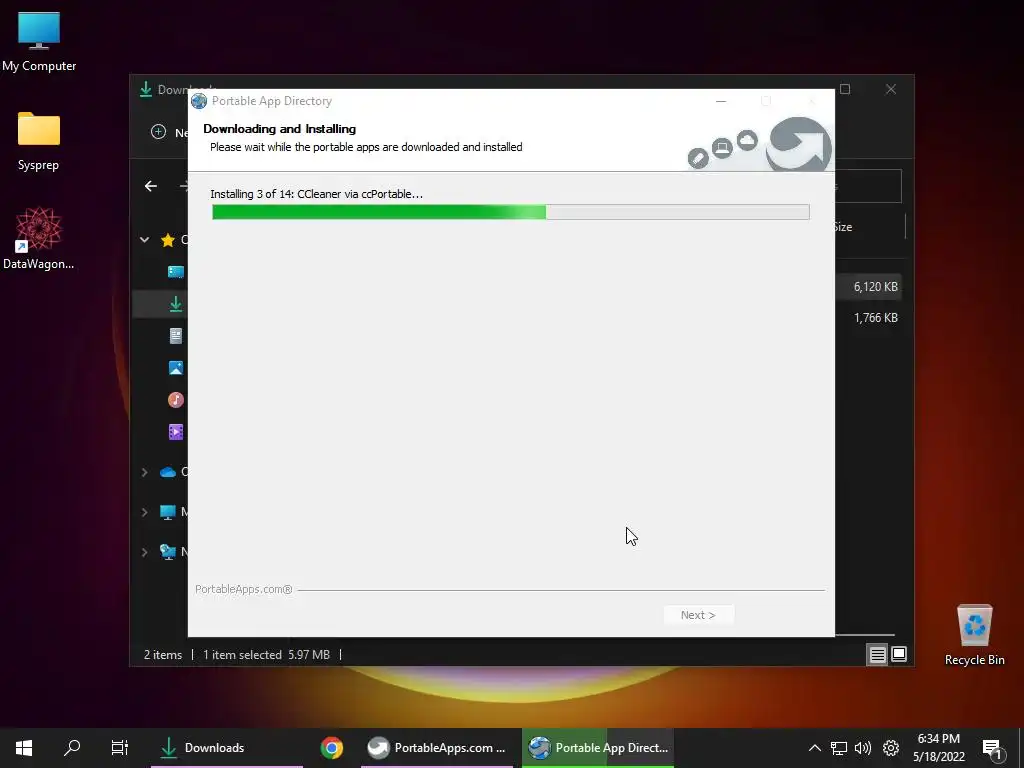
Task: Switch to Downloads taskbar button
Action: click(x=227, y=748)
